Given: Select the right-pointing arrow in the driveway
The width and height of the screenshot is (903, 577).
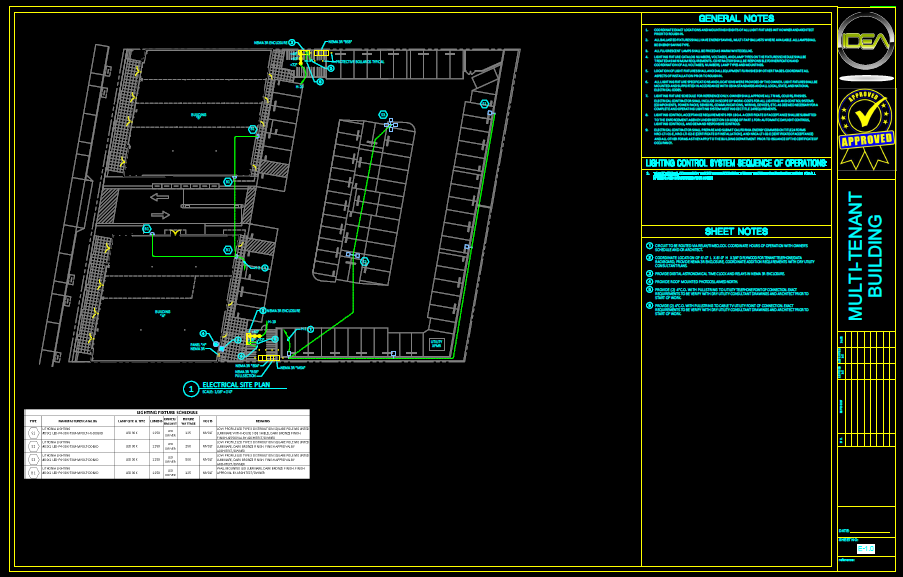Looking at the screenshot, I should pos(159,212).
